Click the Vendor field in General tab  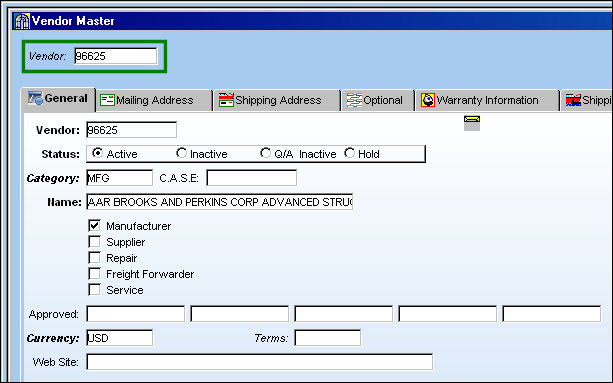[x=131, y=130]
